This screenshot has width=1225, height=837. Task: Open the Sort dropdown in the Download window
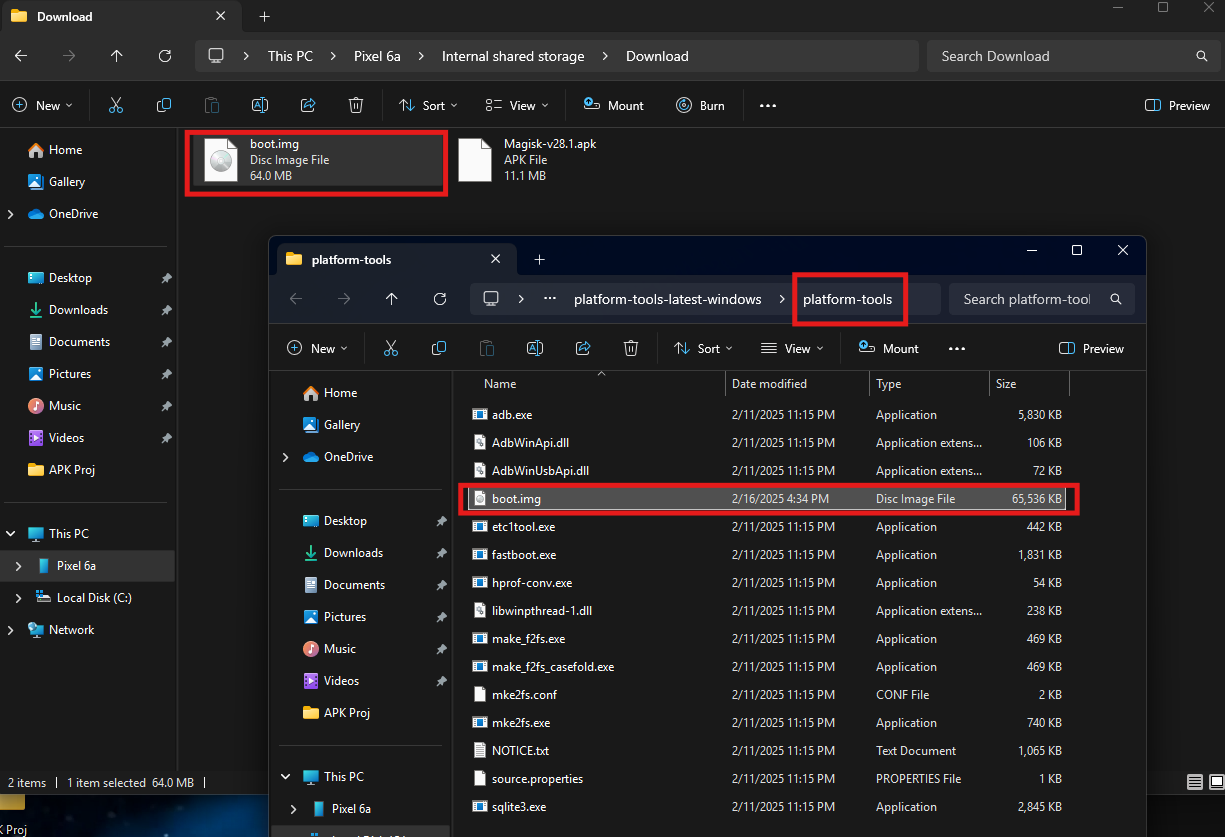point(428,105)
